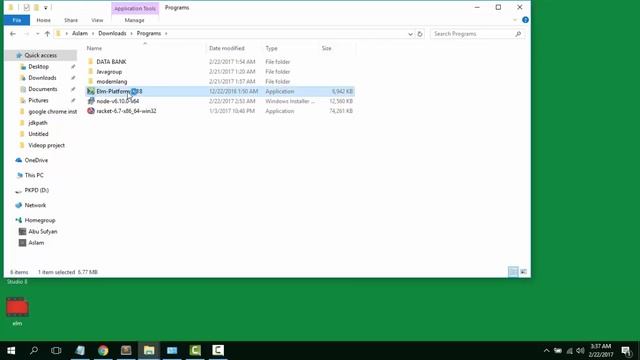
Task: Open jdkpath folder in sidebar
Action: click(x=38, y=122)
